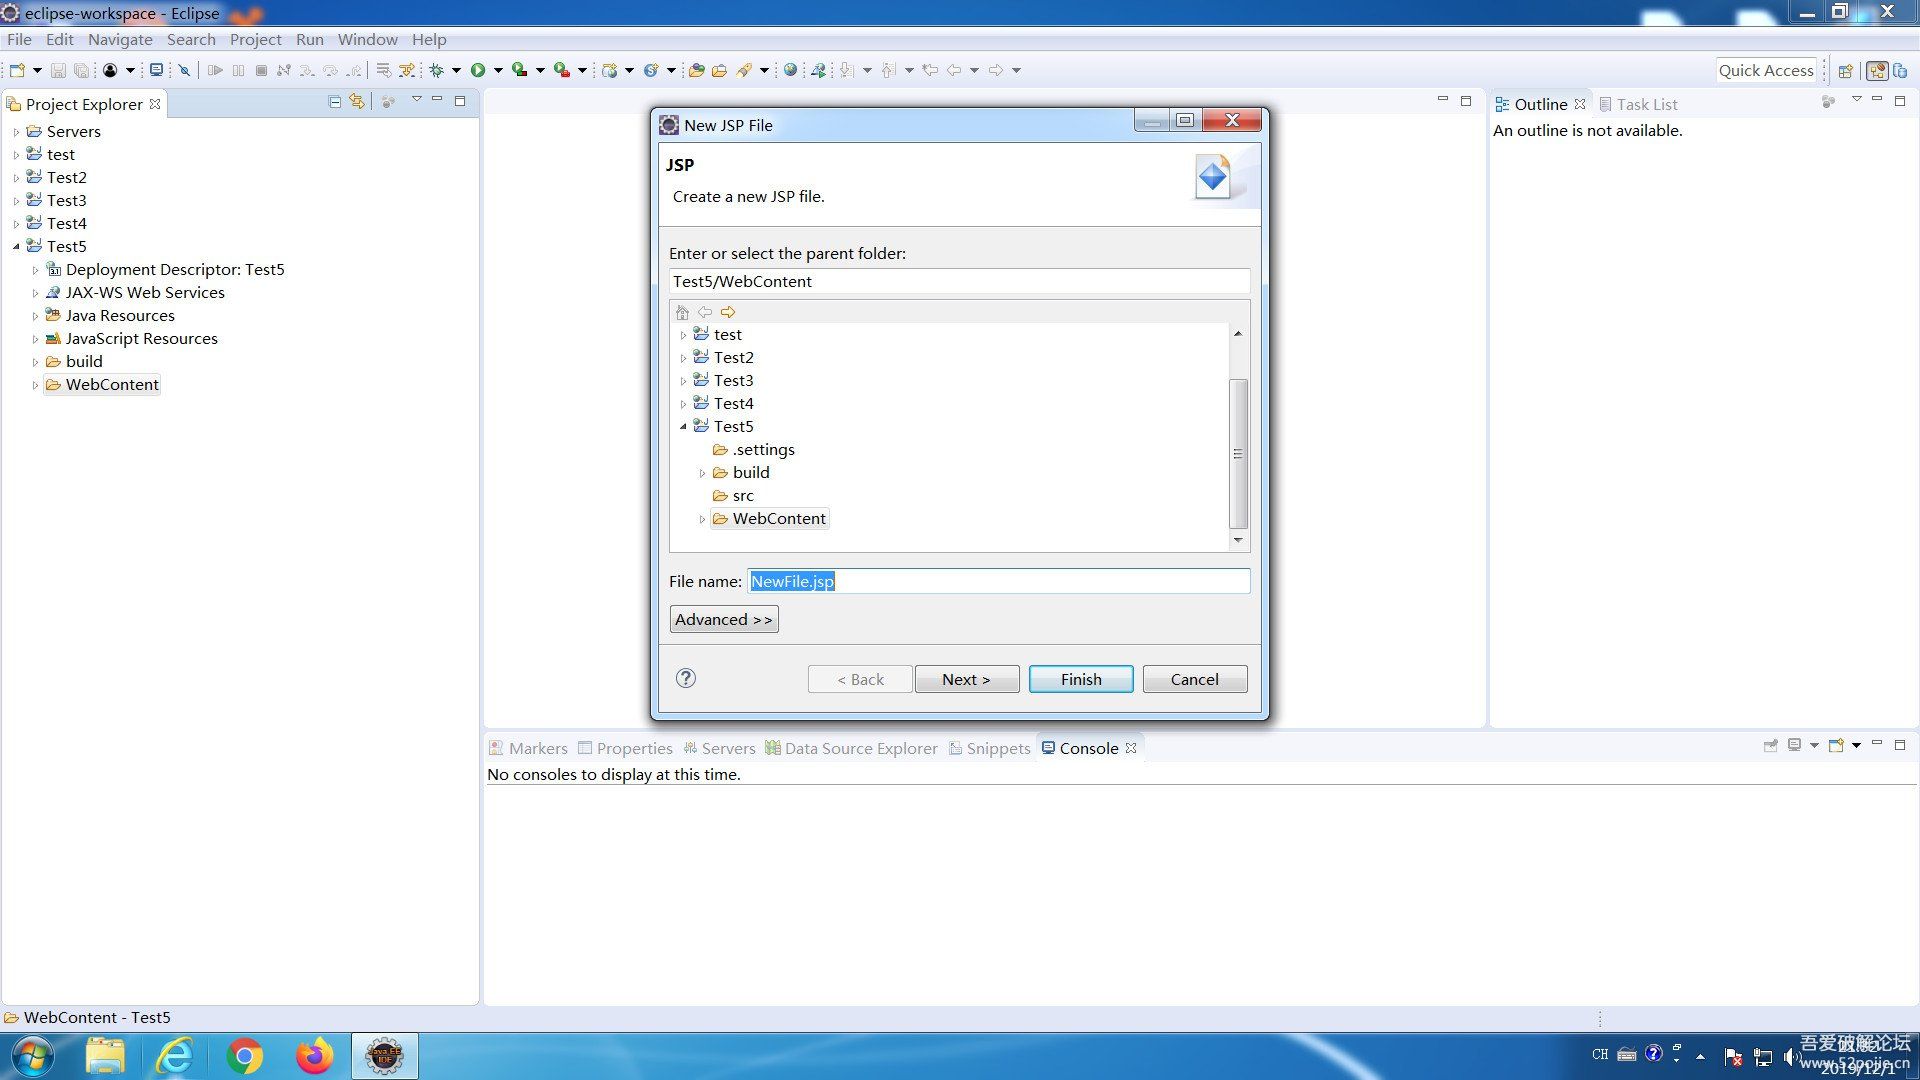Click the Open Type icon in toolbar
The height and width of the screenshot is (1080, 1920).
click(697, 70)
